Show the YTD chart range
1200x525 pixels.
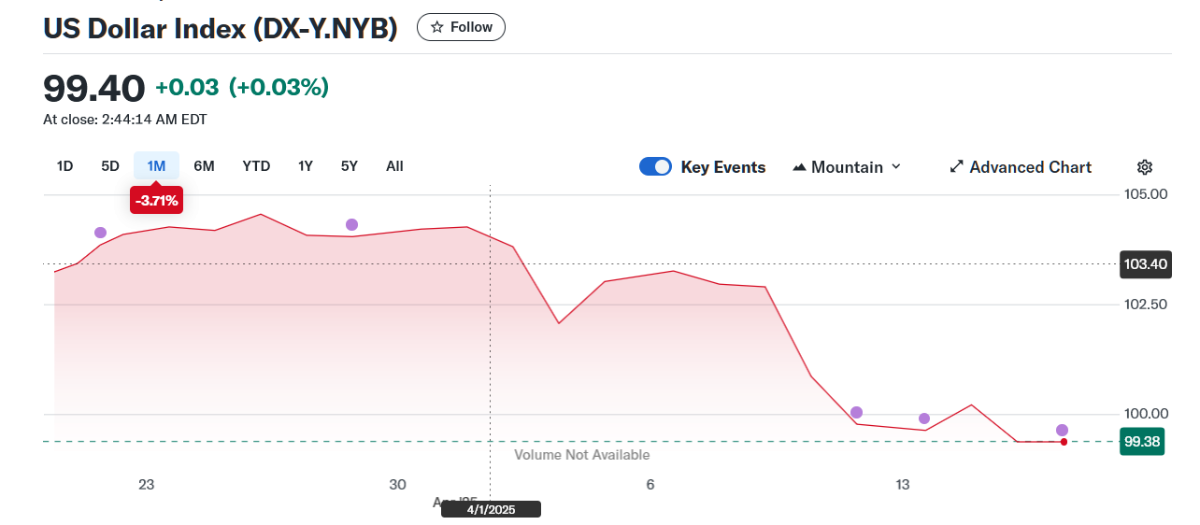point(256,166)
